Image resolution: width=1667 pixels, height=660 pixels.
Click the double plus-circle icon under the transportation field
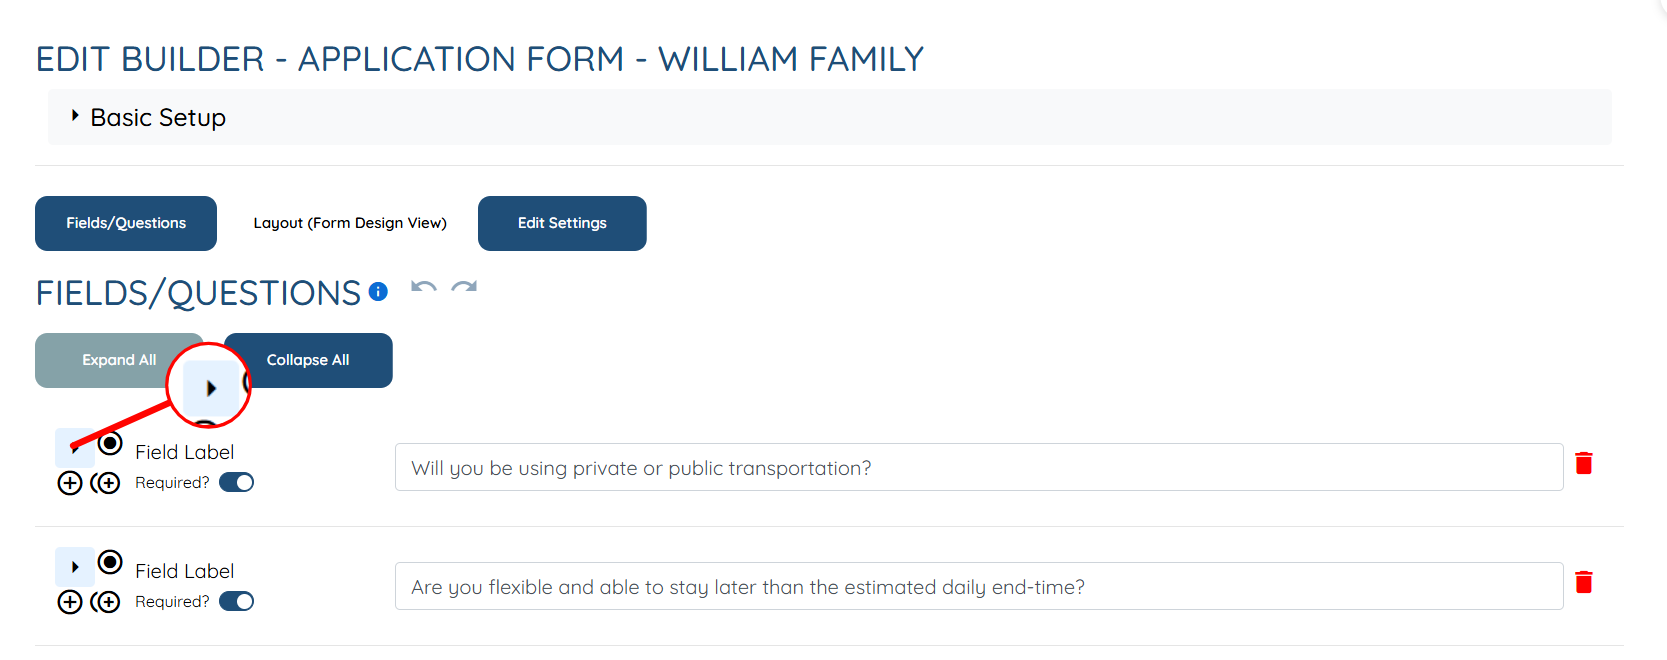[x=105, y=483]
